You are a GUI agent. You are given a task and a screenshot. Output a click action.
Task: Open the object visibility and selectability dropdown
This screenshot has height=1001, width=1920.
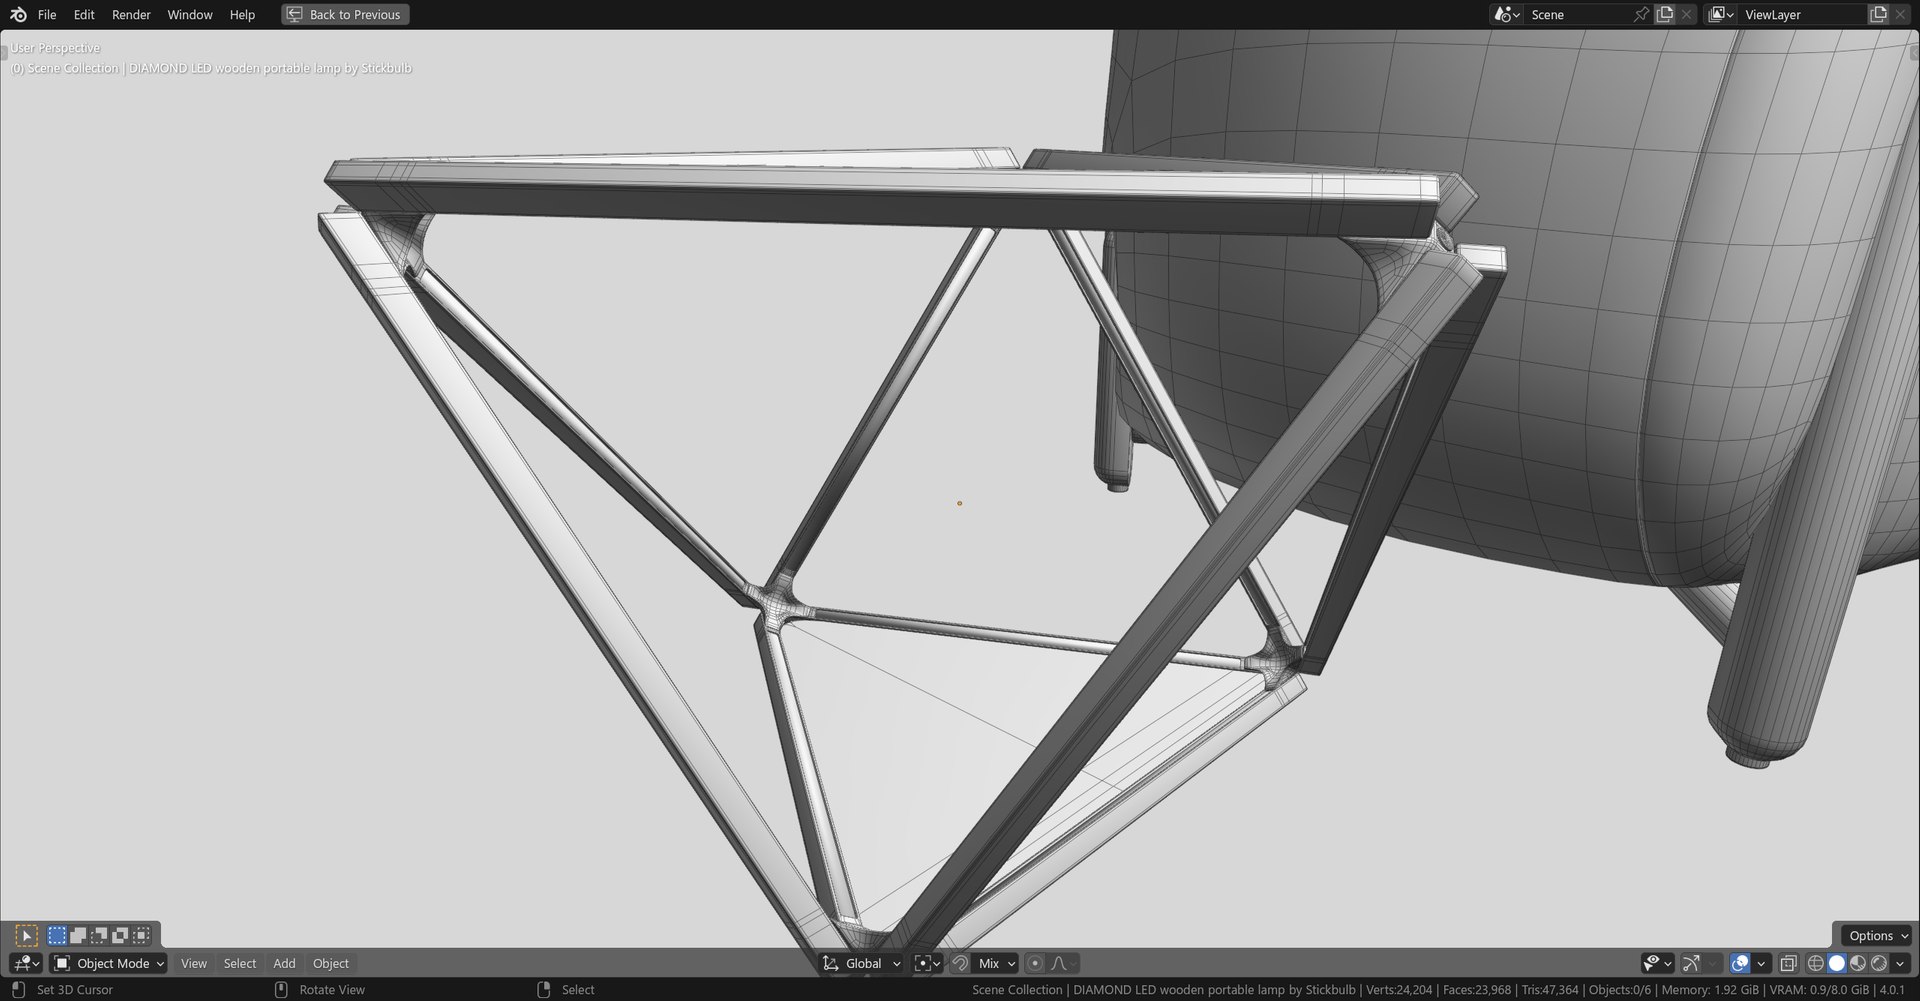coord(1657,963)
